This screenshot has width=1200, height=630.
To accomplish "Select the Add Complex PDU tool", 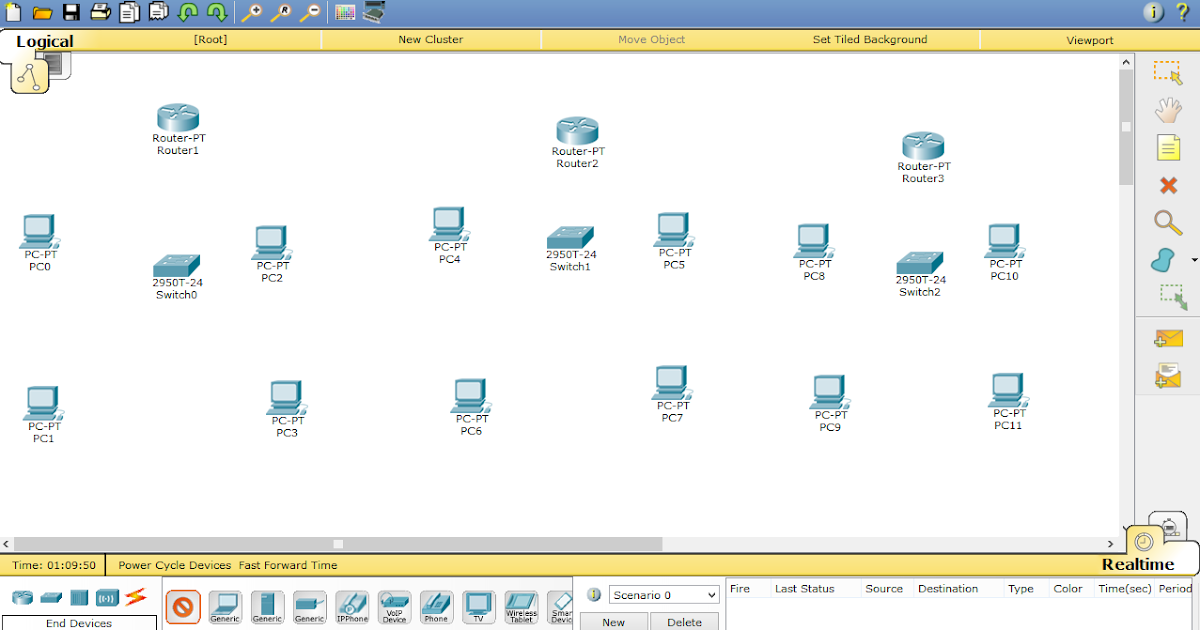I will (x=1168, y=375).
